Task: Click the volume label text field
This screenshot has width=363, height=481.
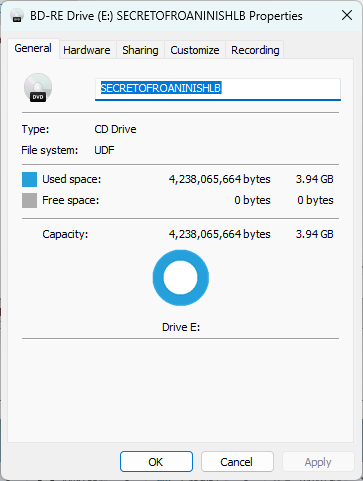Action: pyautogui.click(x=218, y=89)
